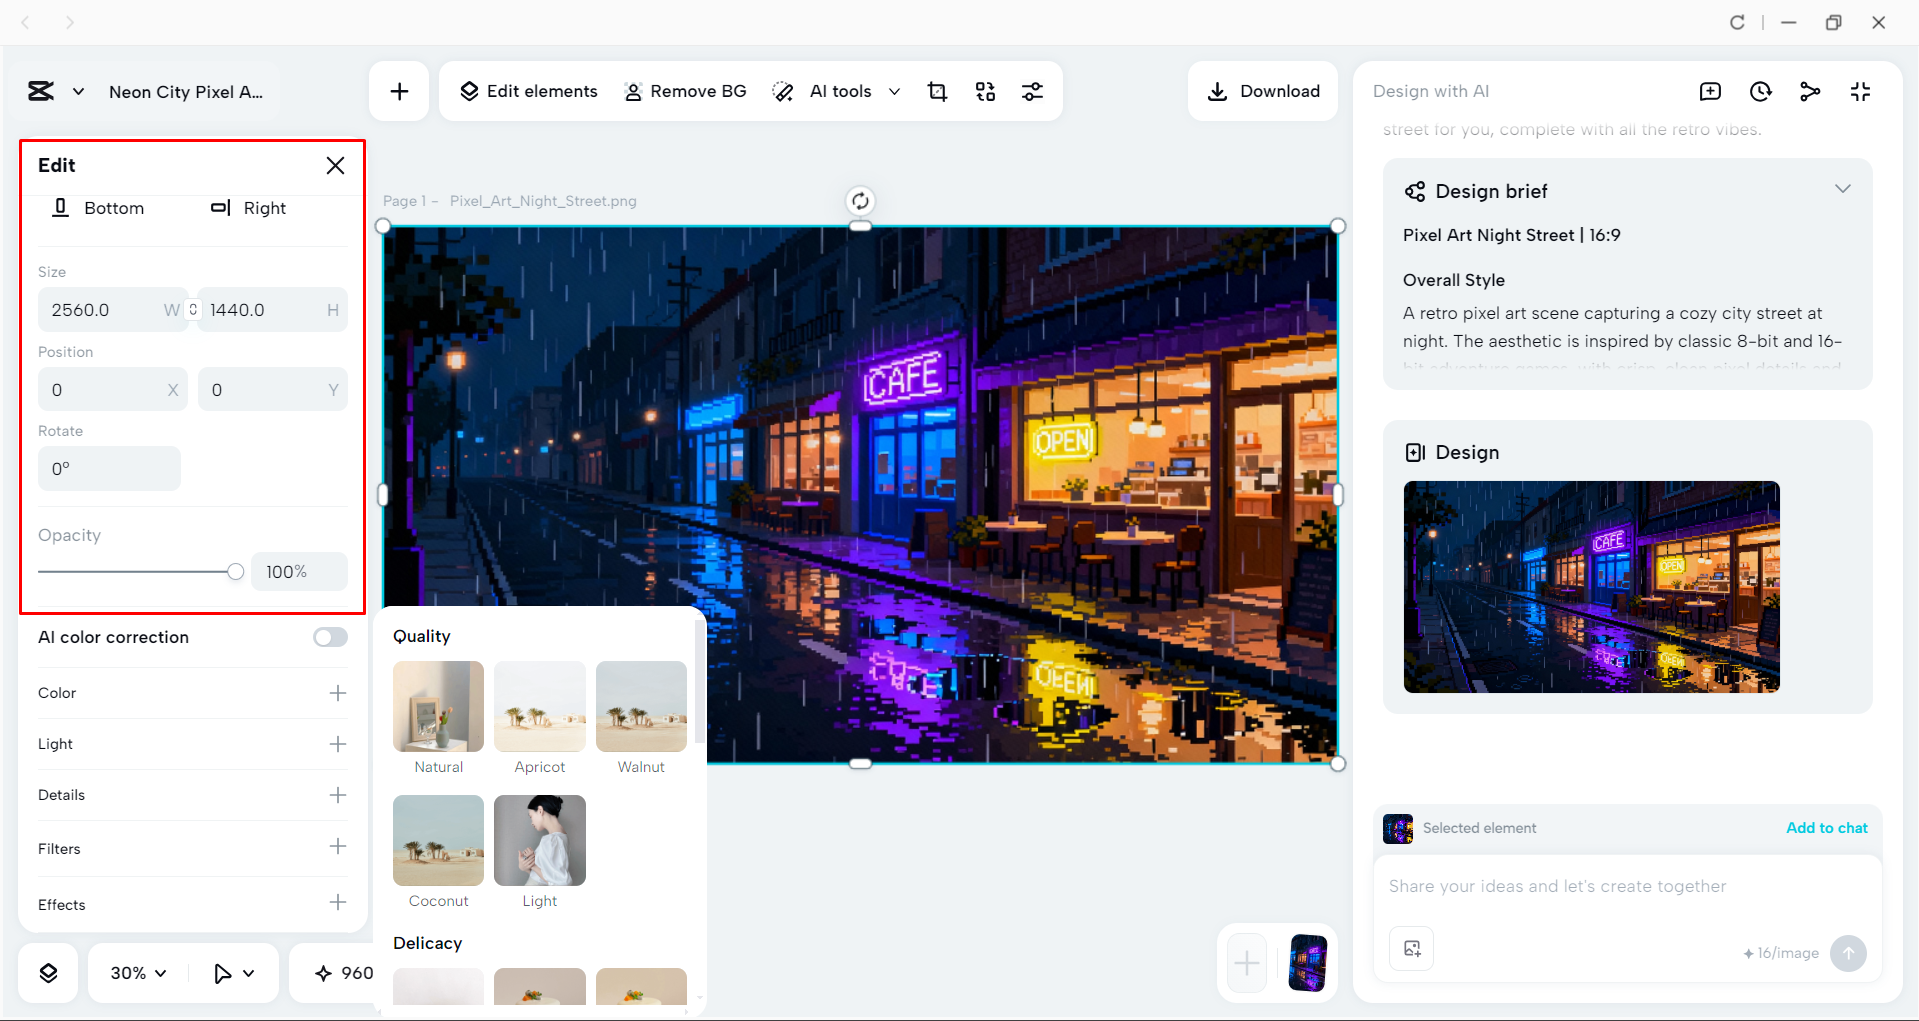Send the chat message arrow button
This screenshot has height=1021, width=1919.
(1848, 953)
